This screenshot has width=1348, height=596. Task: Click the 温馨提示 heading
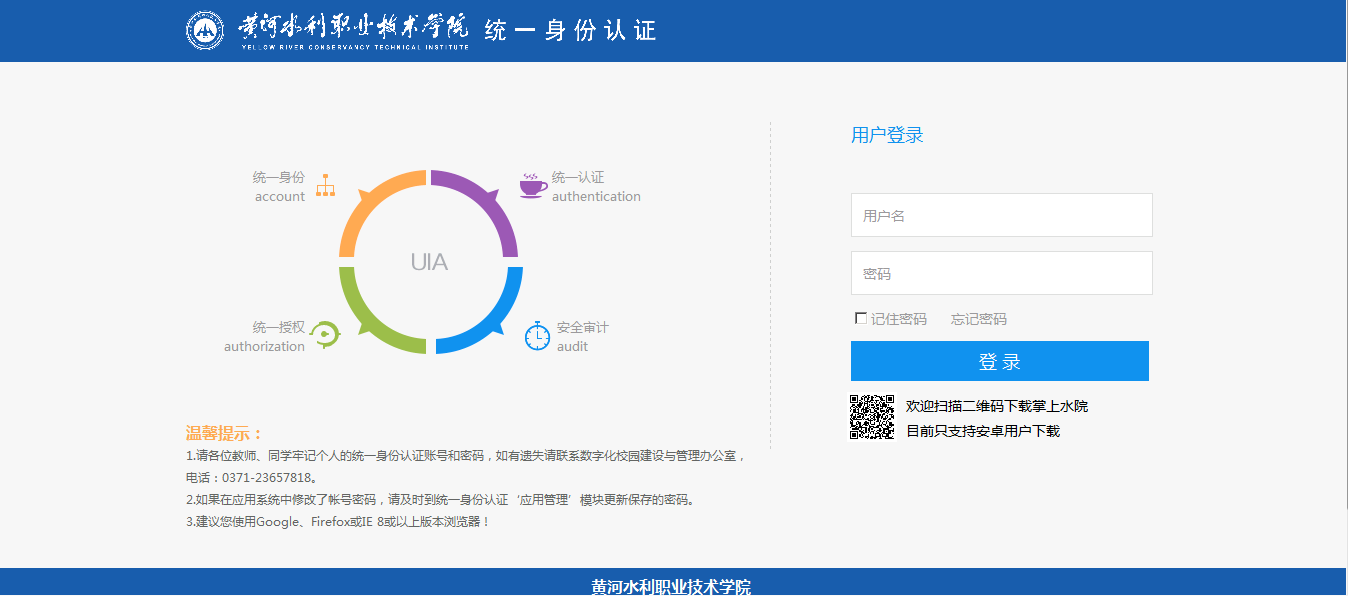click(224, 433)
